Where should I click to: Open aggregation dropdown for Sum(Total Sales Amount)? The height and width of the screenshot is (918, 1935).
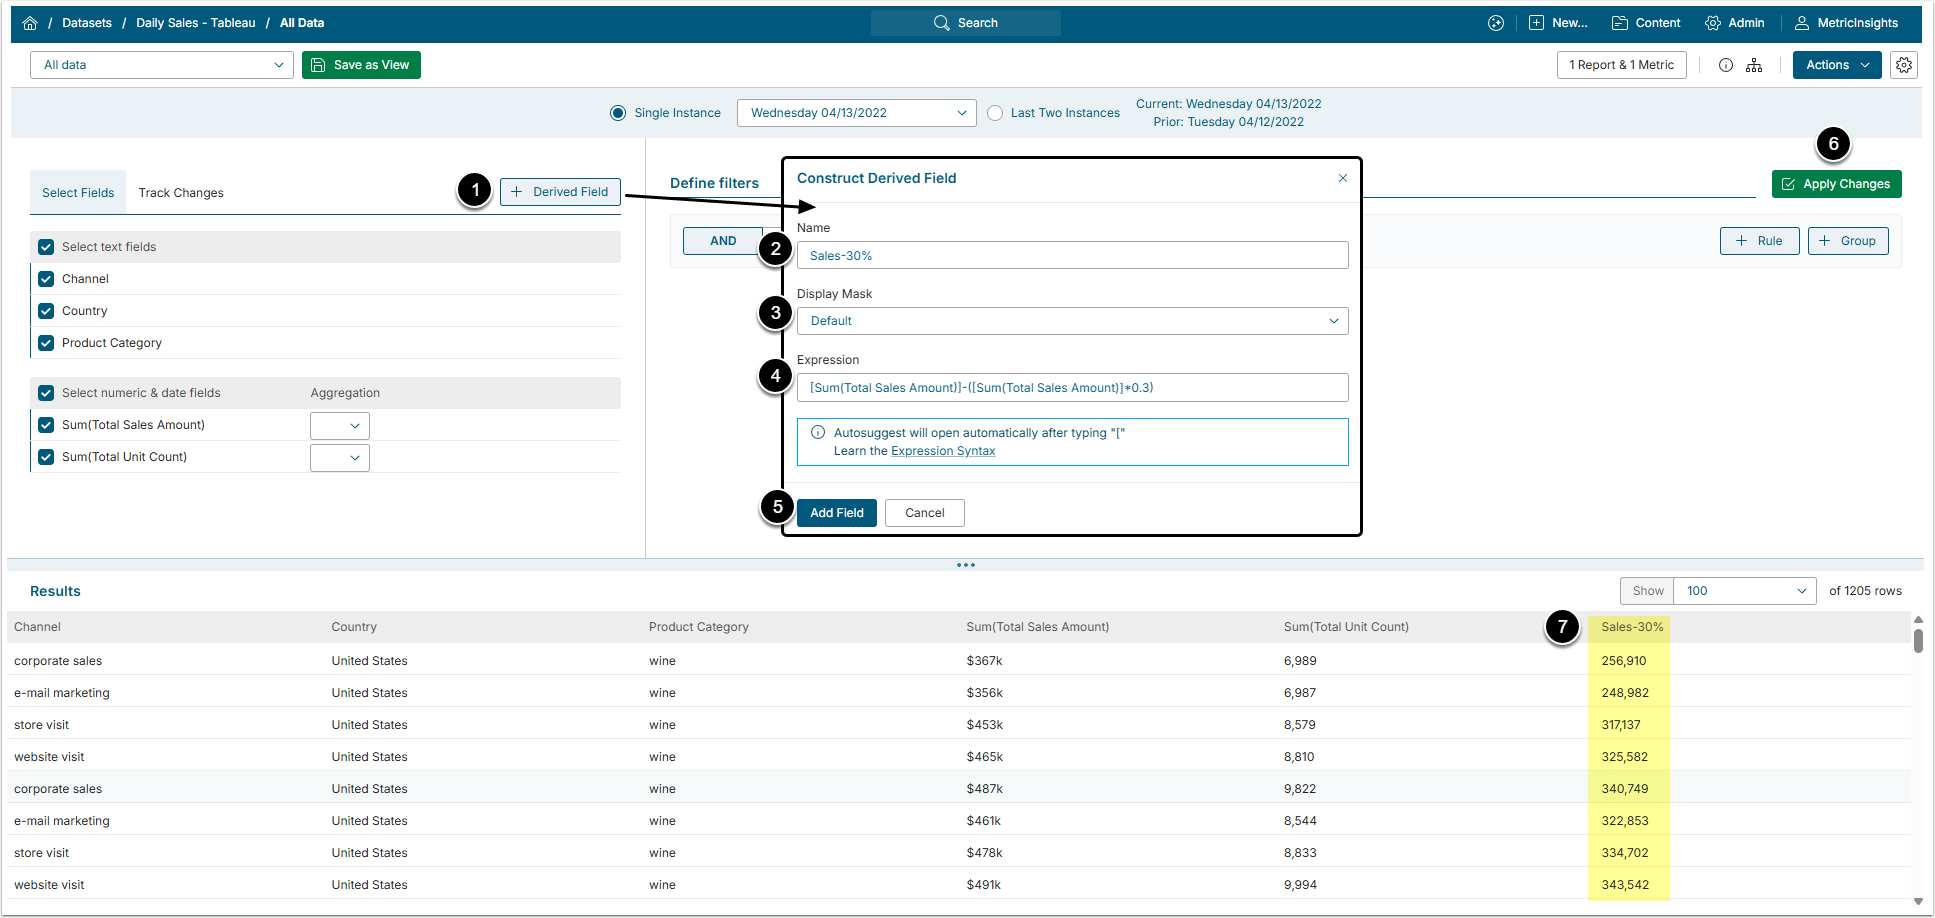[x=339, y=426]
